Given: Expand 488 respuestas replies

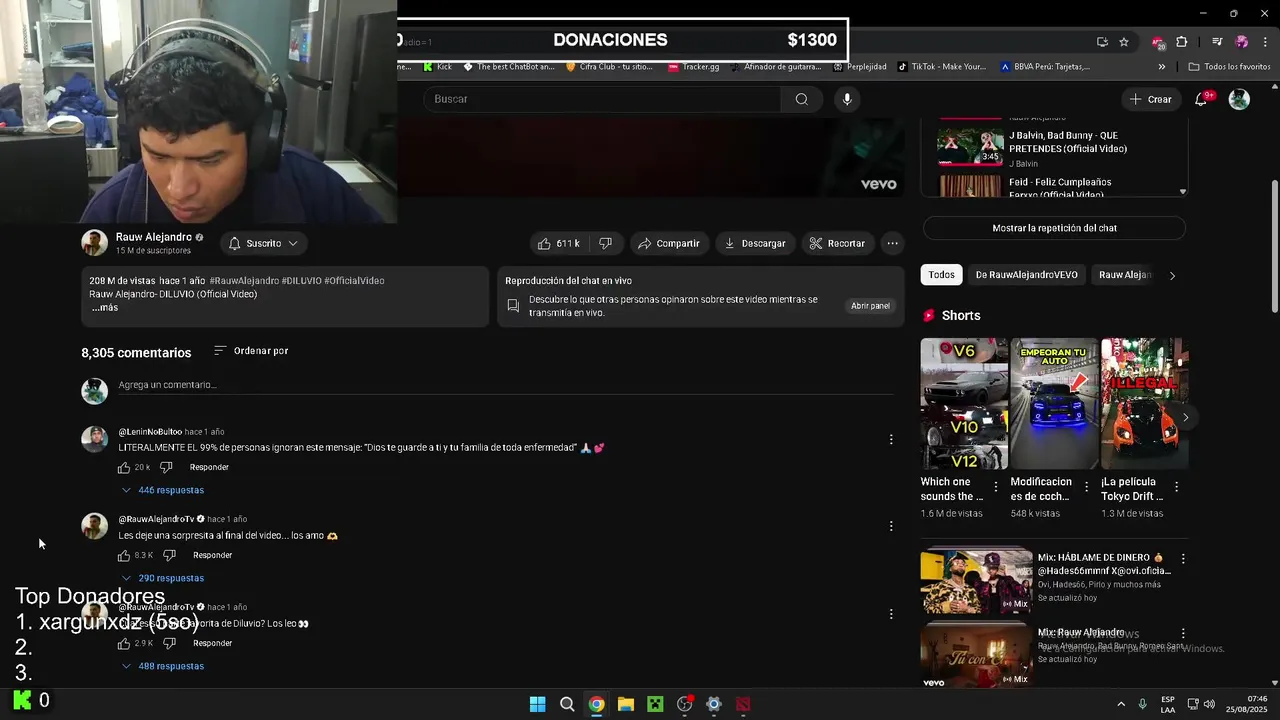Looking at the screenshot, I should [163, 666].
